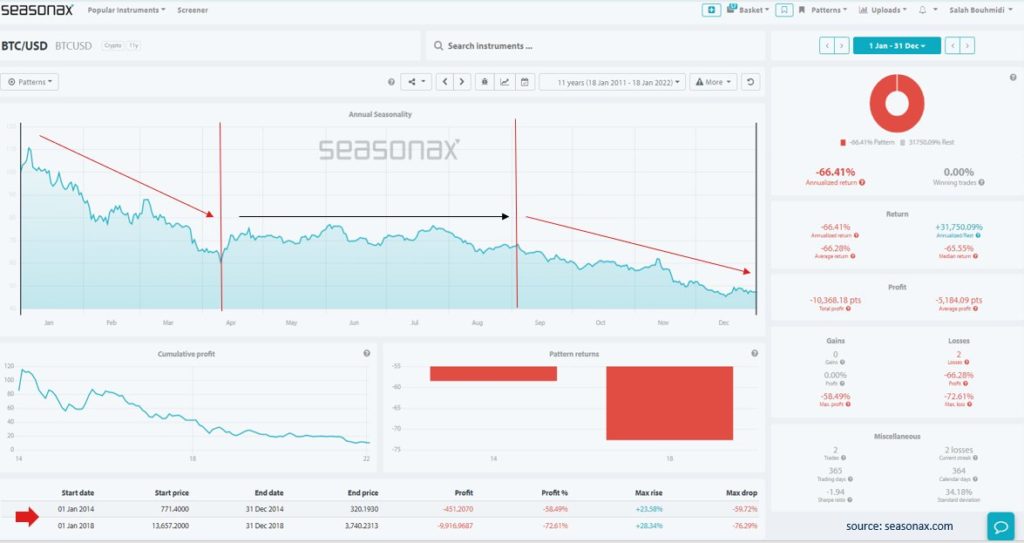
Task: Open Popular Instruments menu
Action: coord(126,10)
